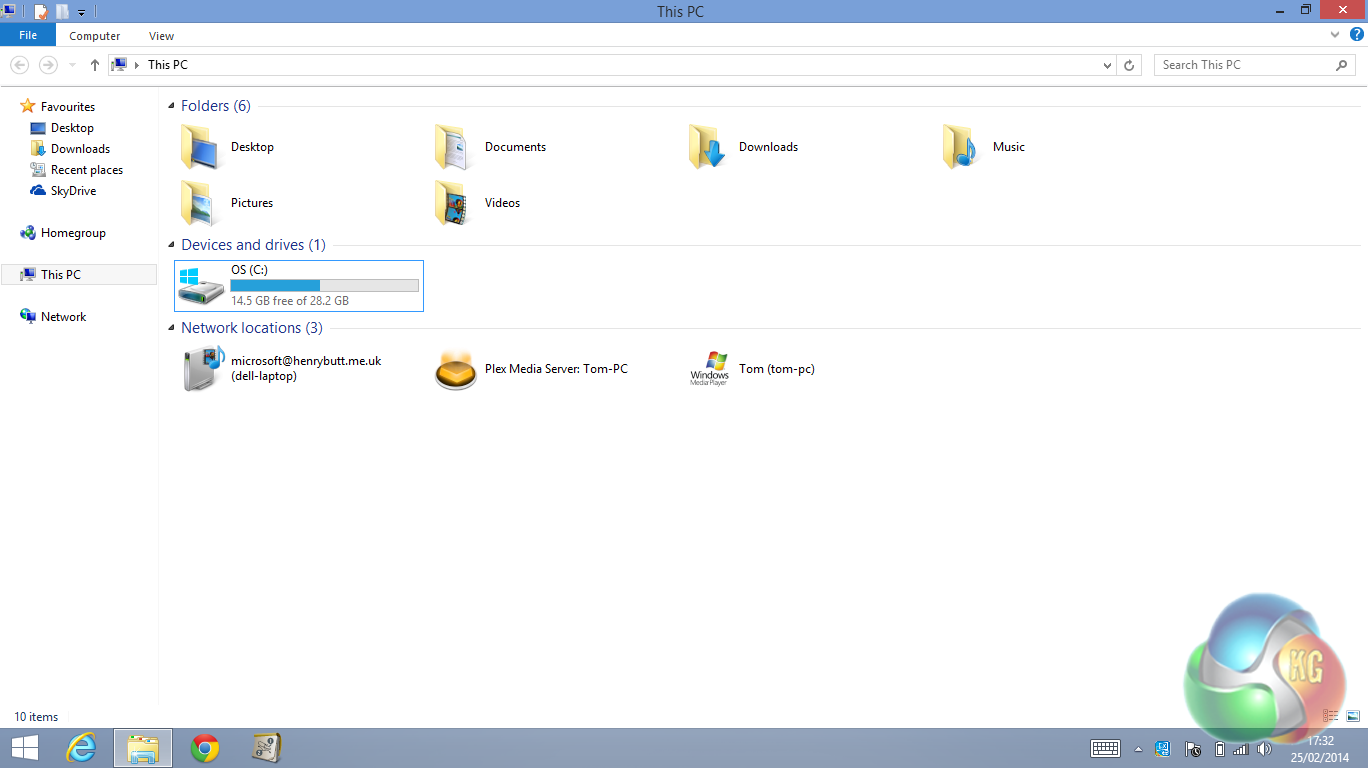Click the 10 items status bar text
This screenshot has height=768, width=1368.
tap(36, 717)
